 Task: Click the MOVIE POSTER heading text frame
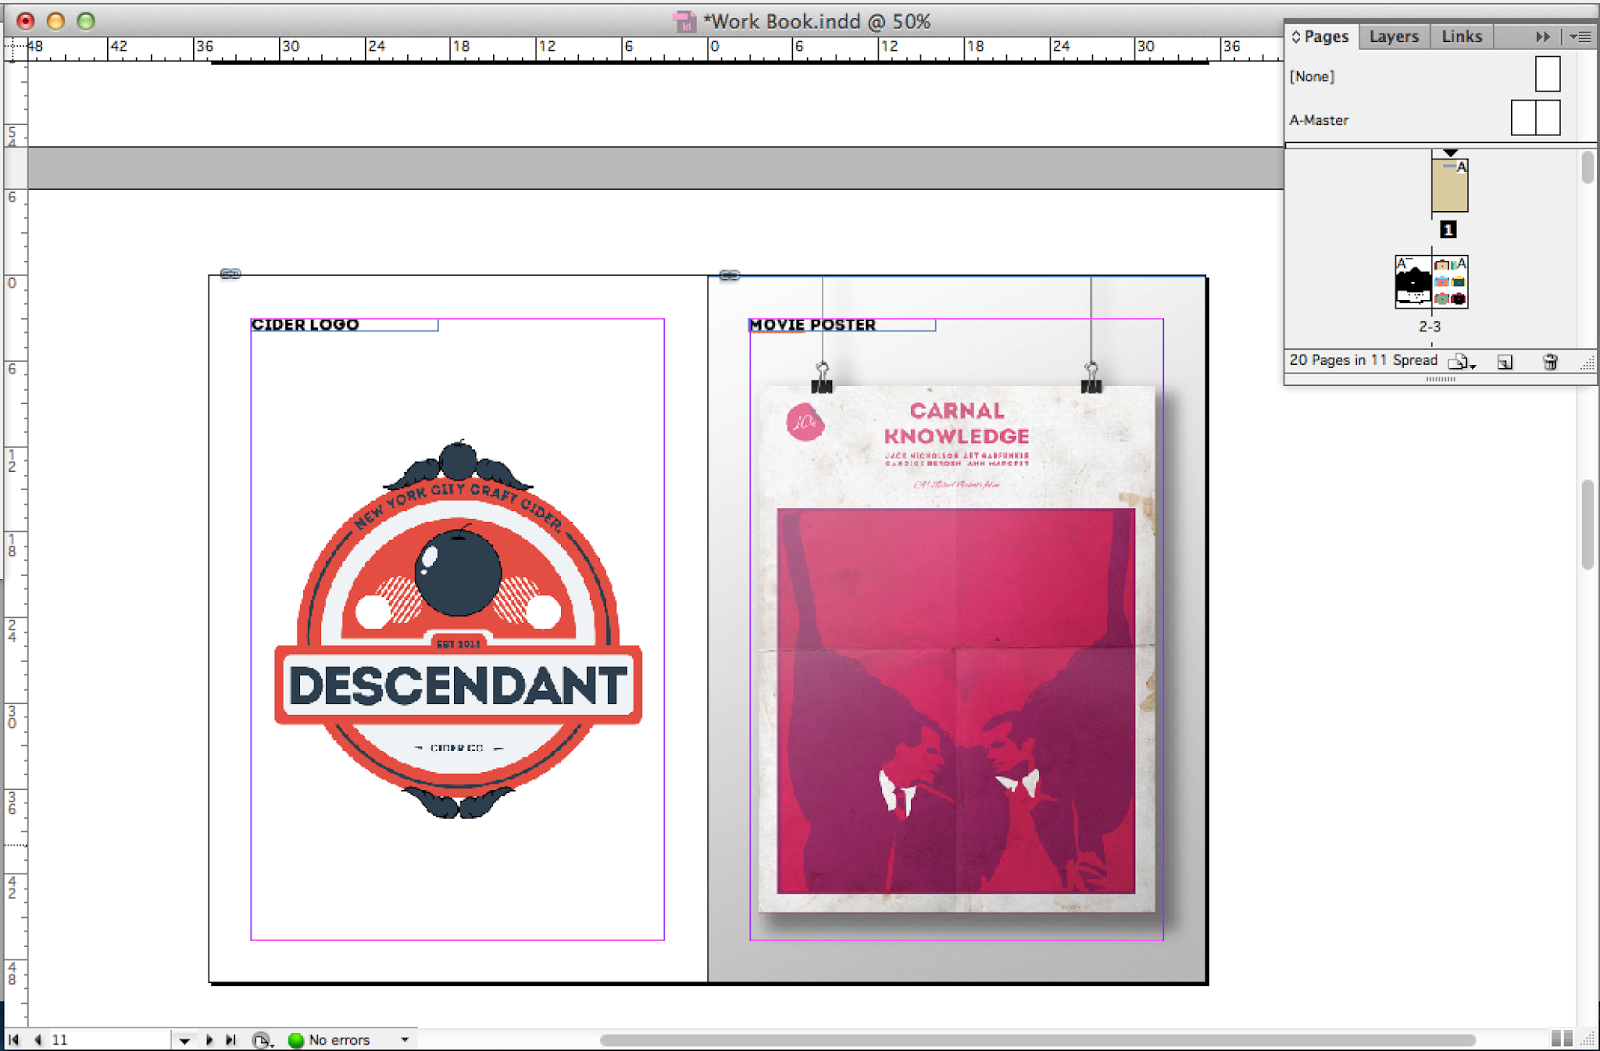tap(842, 325)
